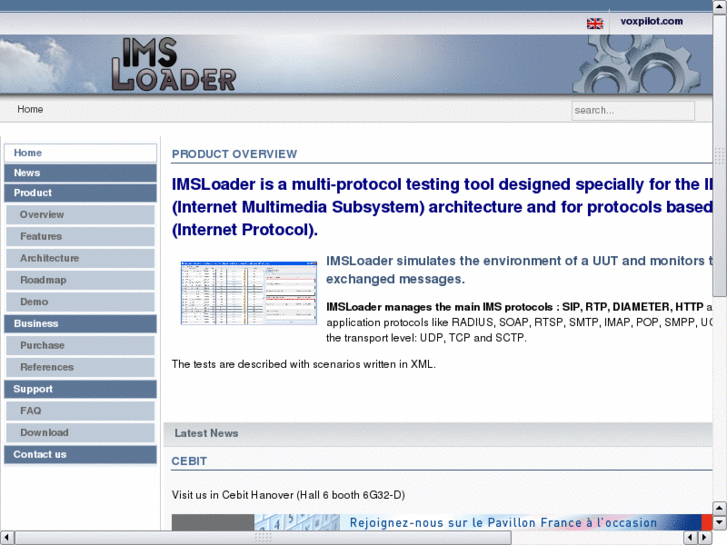The height and width of the screenshot is (545, 727).
Task: Go to the Overview page
Action: click(x=80, y=214)
